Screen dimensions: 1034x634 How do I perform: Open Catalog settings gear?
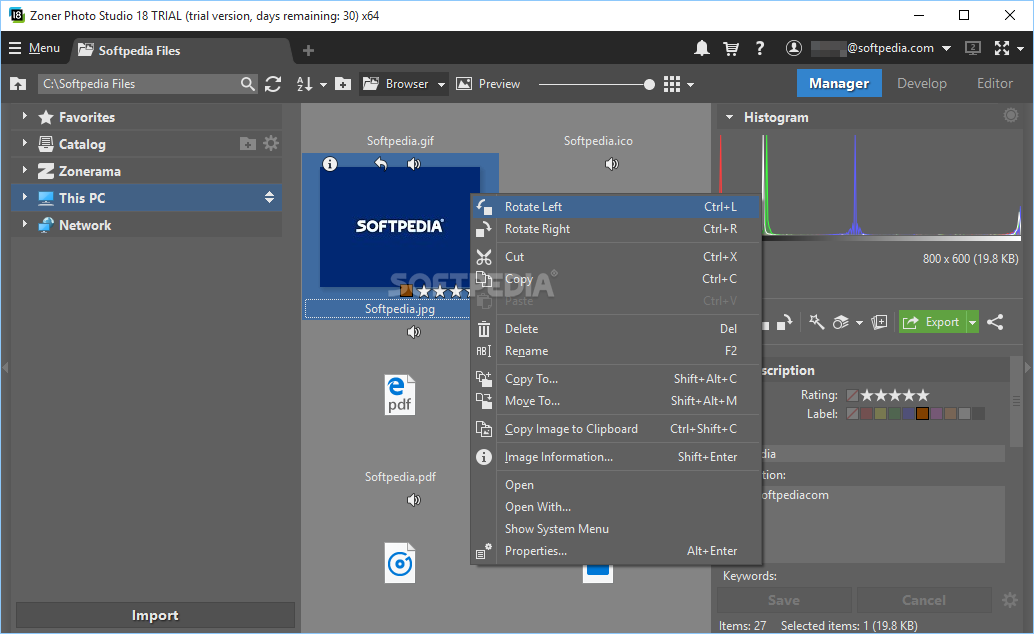(x=271, y=143)
